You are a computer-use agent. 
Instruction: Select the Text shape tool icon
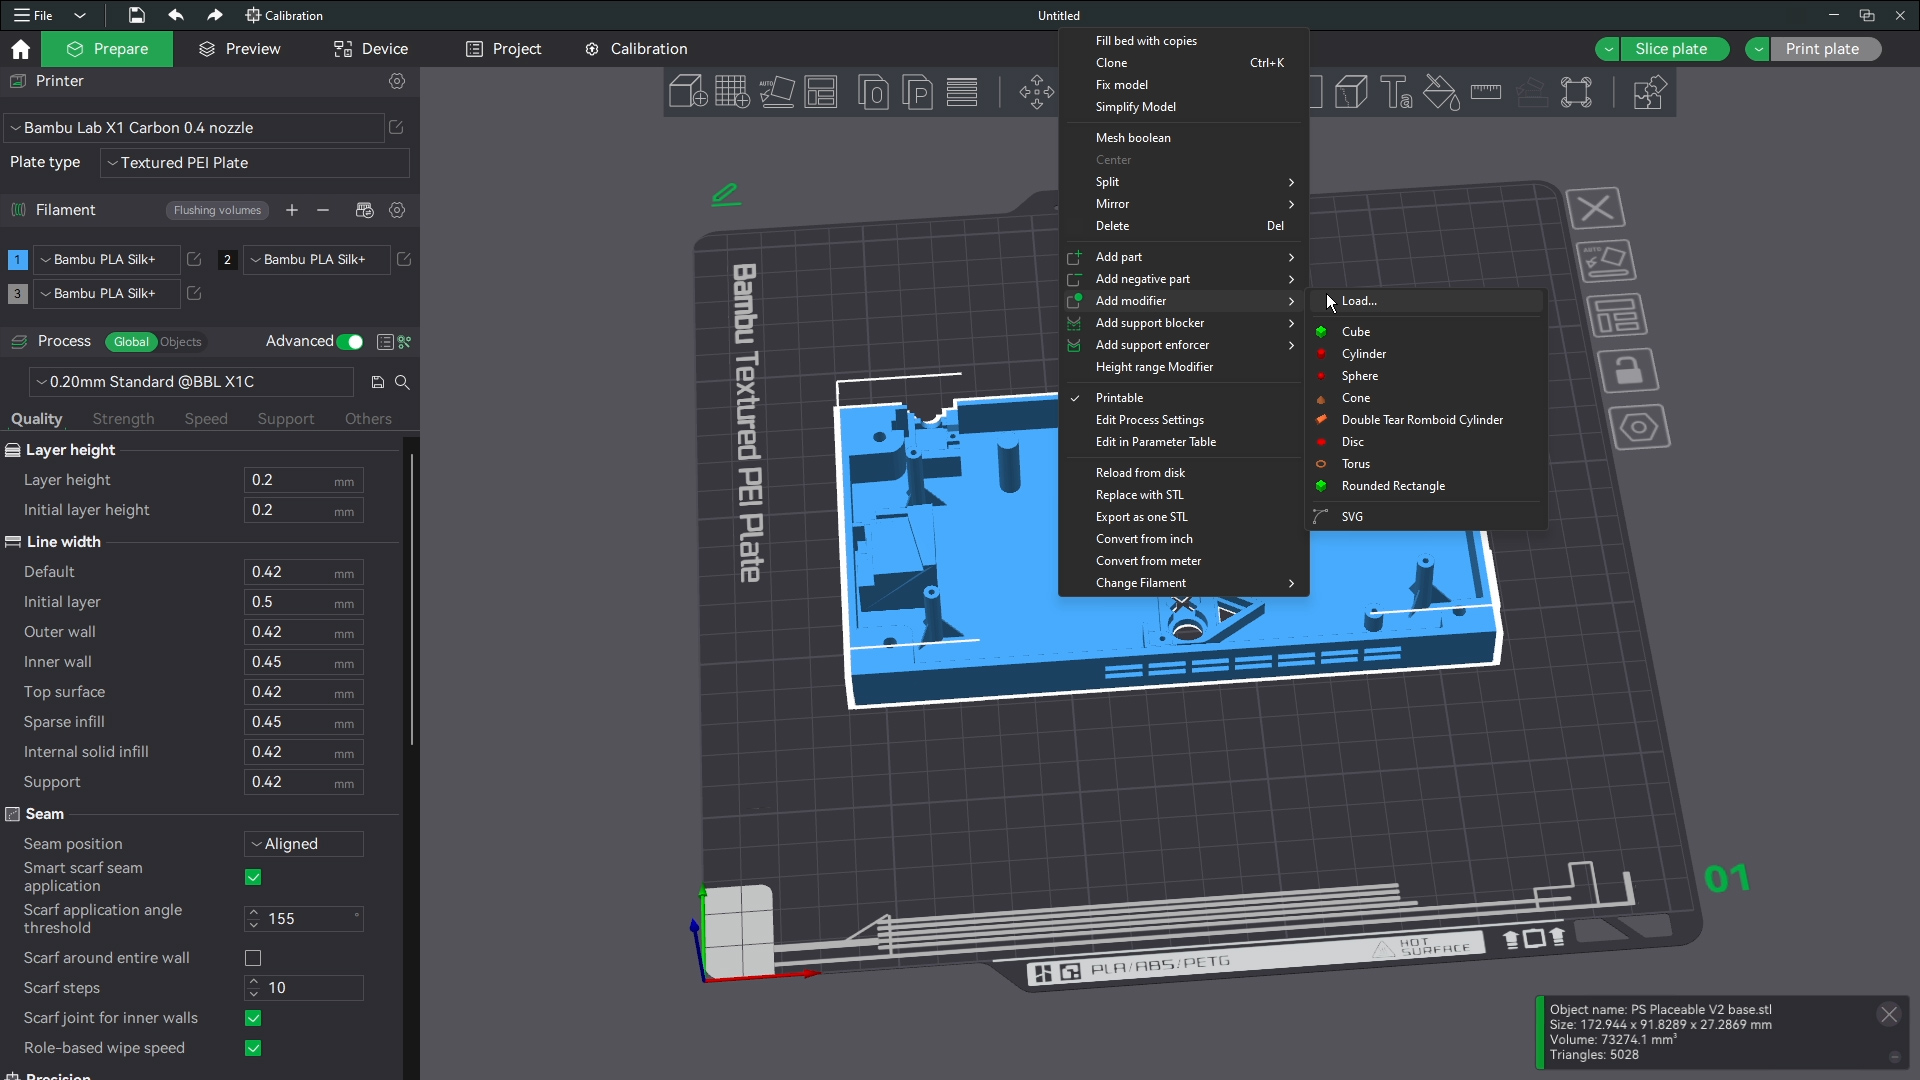tap(1396, 92)
